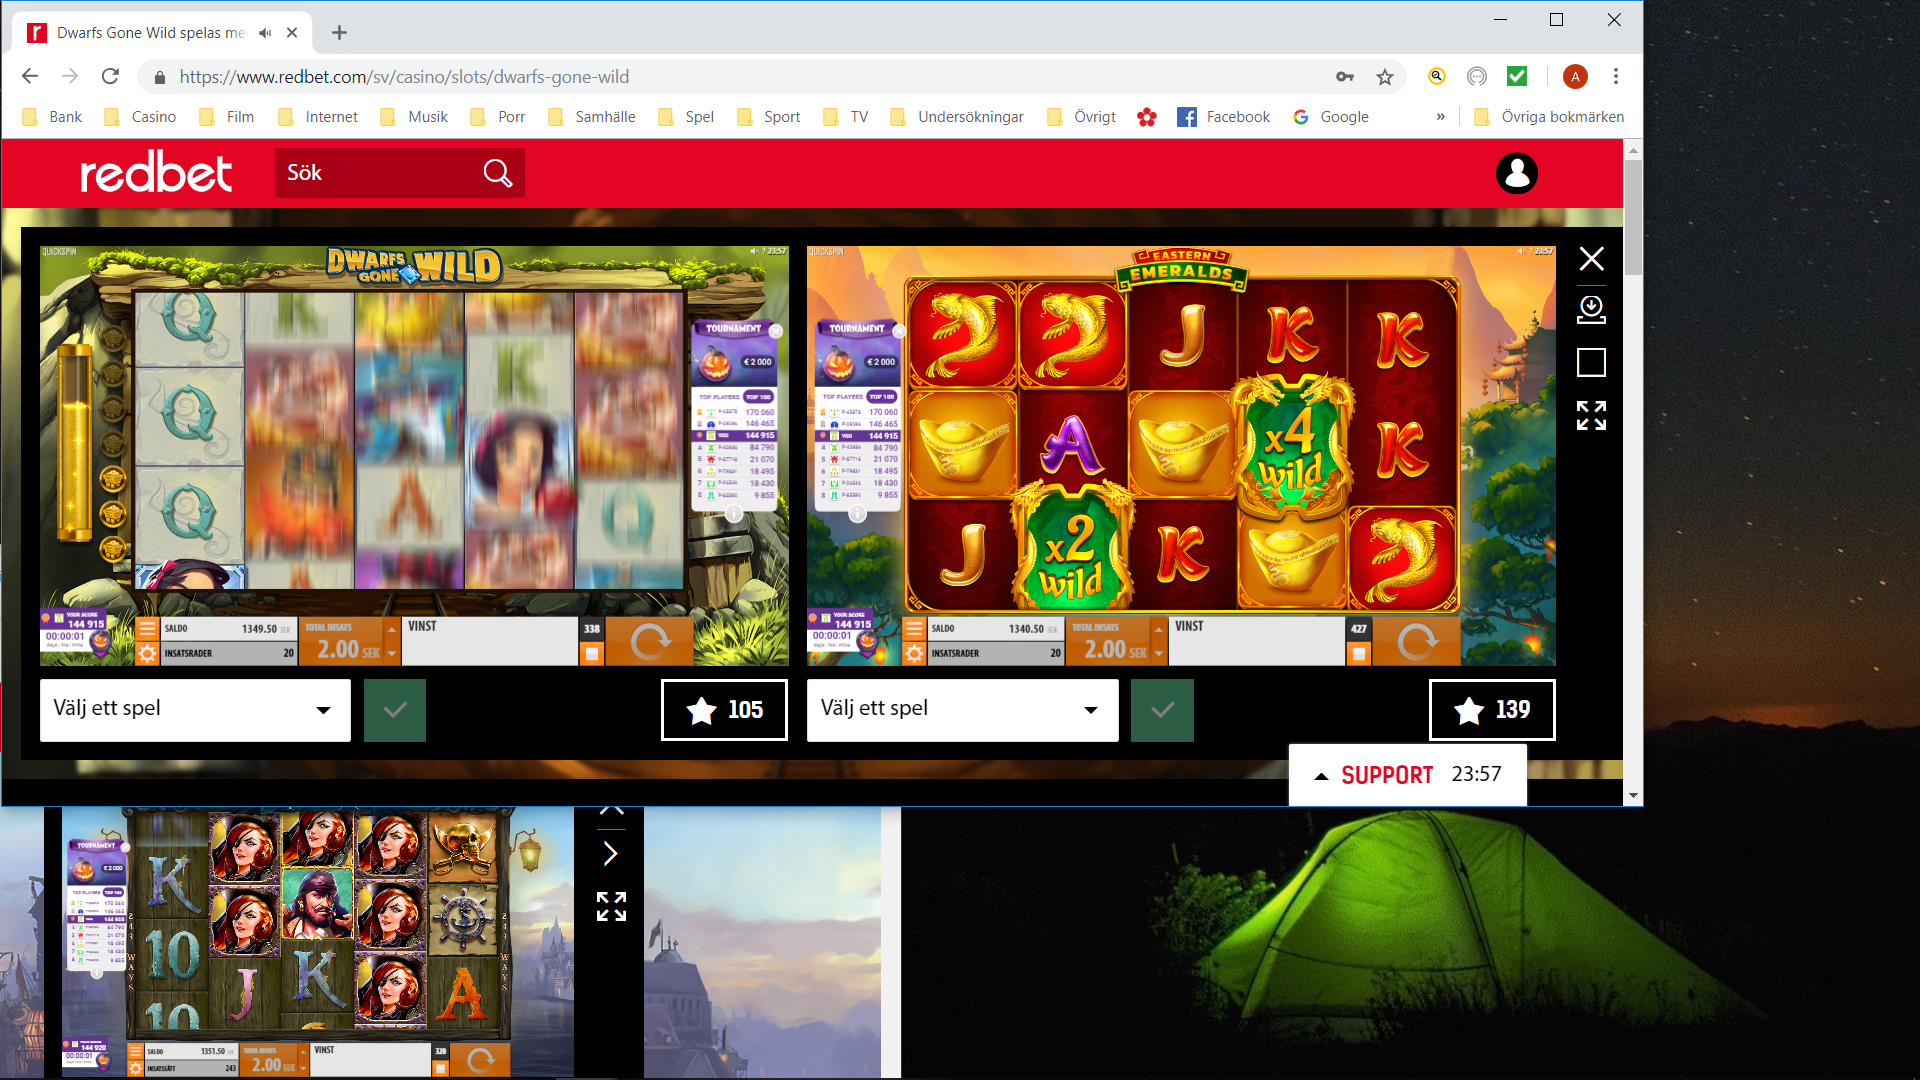Open Dwarfs Gone Wild gear settings
The width and height of the screenshot is (1920, 1080).
tap(147, 654)
